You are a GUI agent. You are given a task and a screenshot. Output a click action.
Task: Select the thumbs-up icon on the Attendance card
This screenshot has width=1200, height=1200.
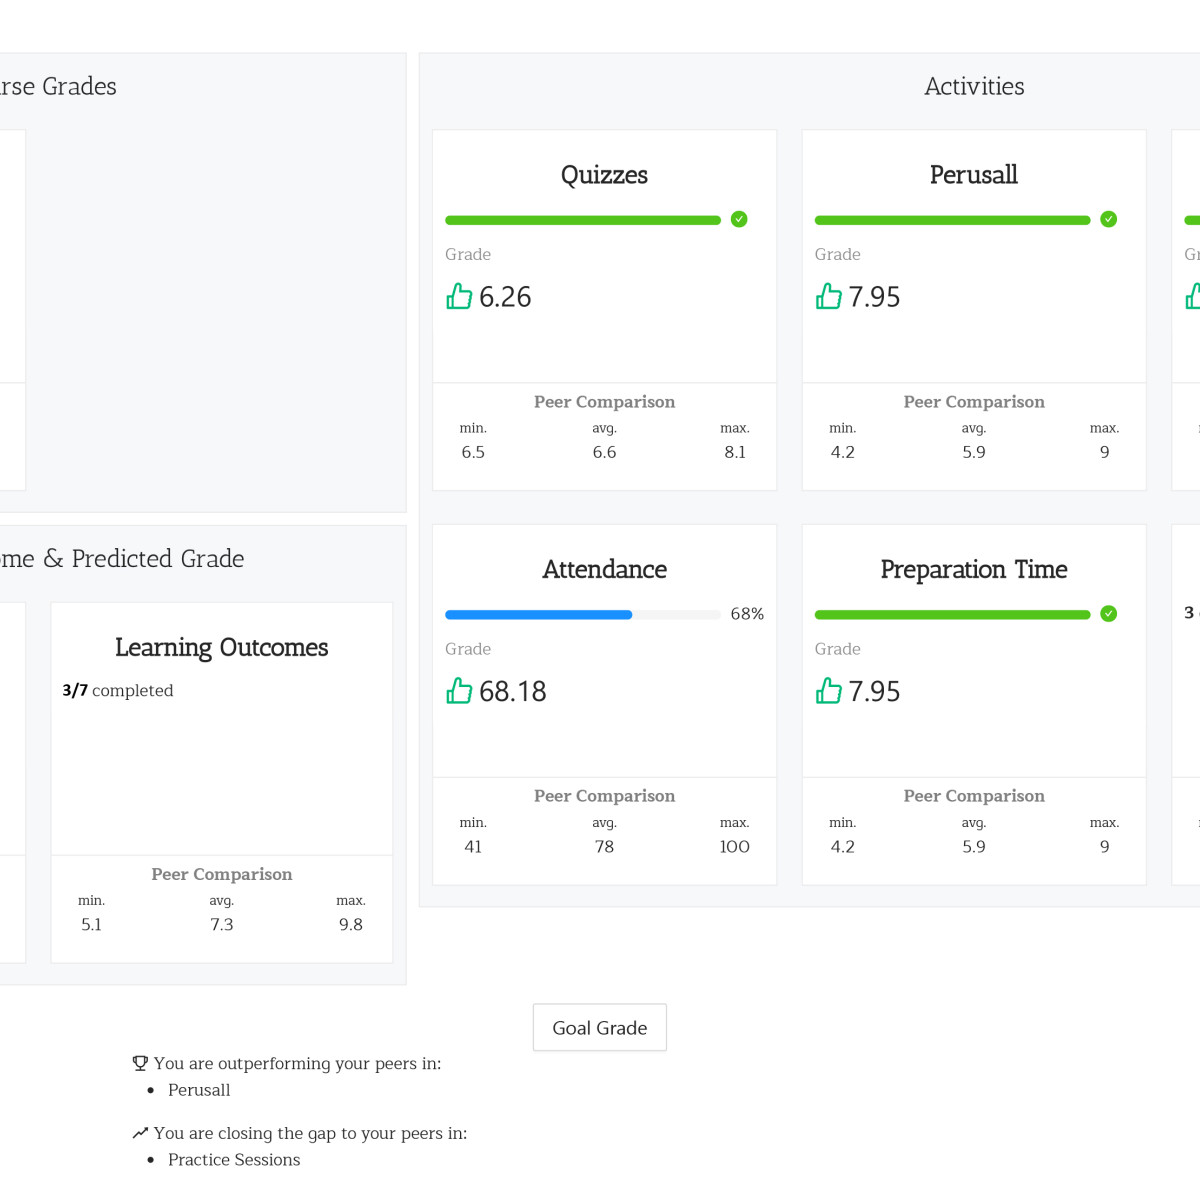(x=459, y=691)
